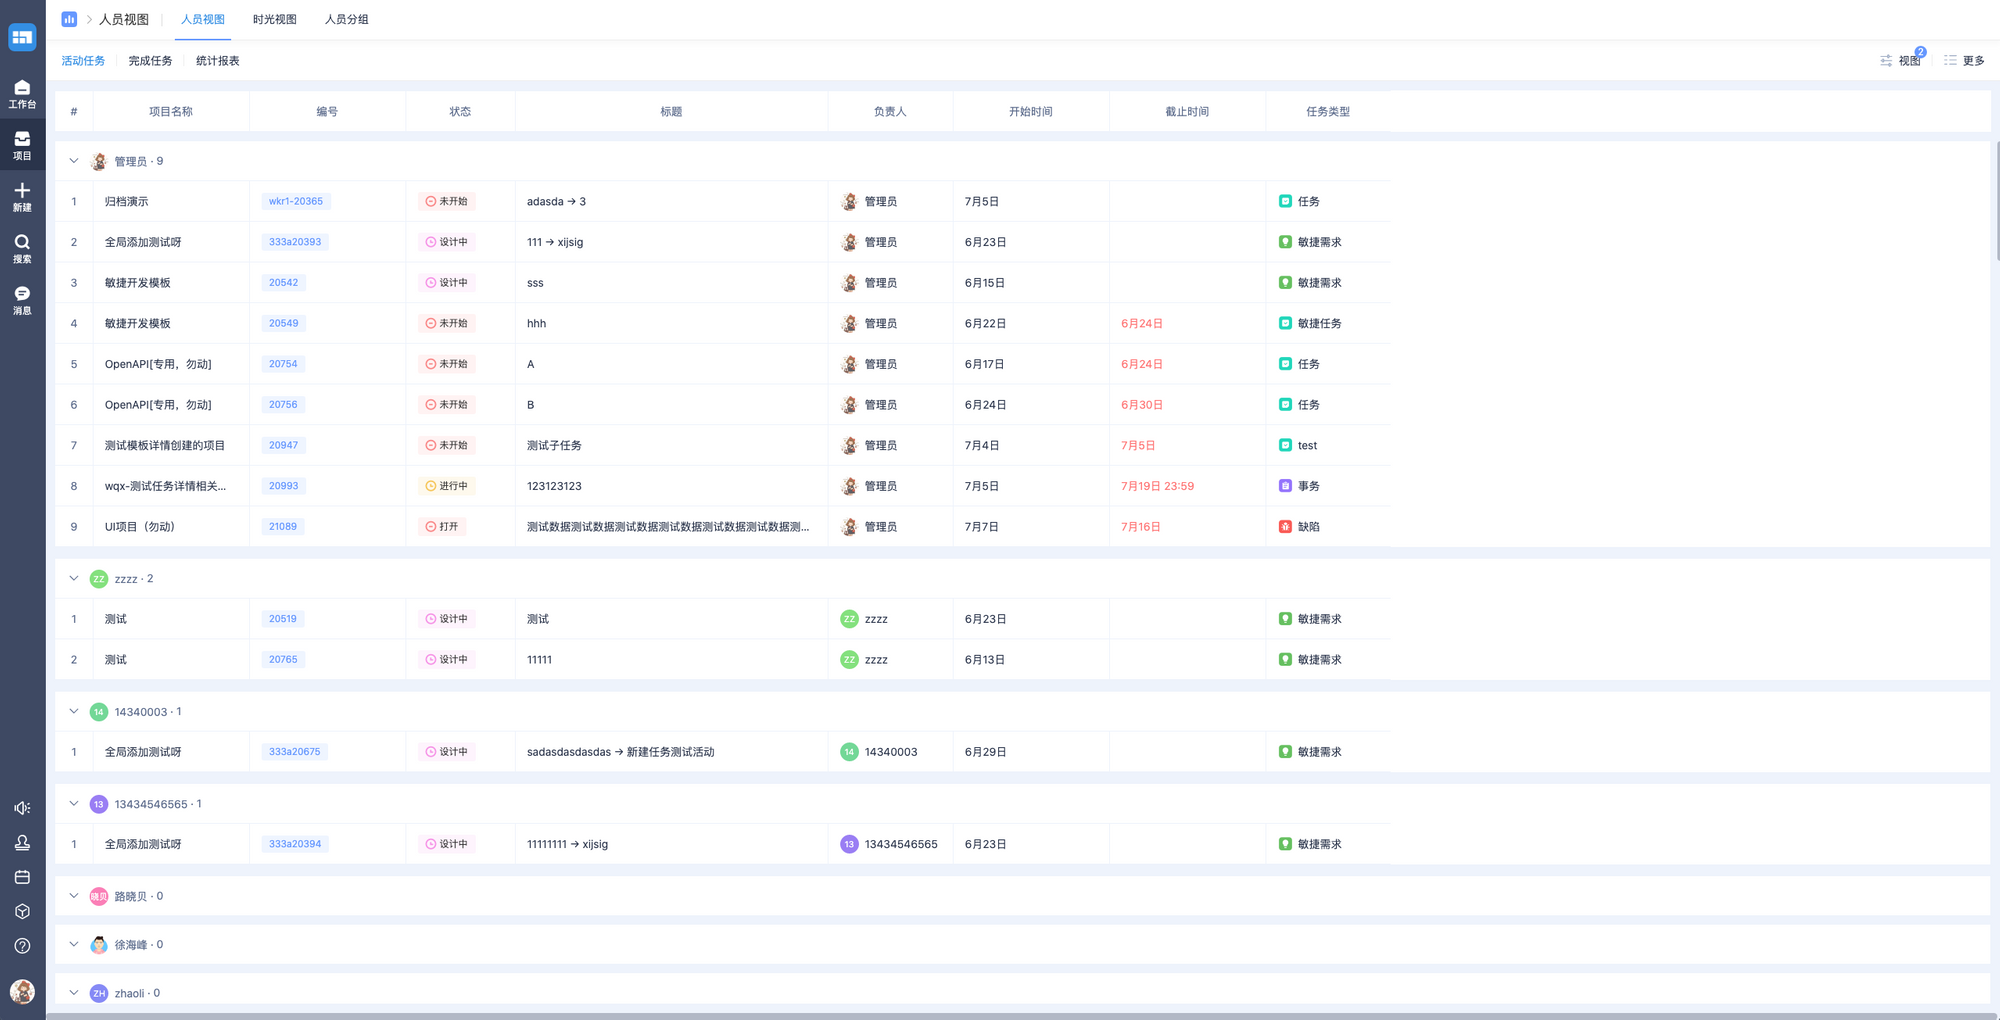Click the 新建 plus icon in sidebar
2000x1020 pixels.
(x=22, y=197)
